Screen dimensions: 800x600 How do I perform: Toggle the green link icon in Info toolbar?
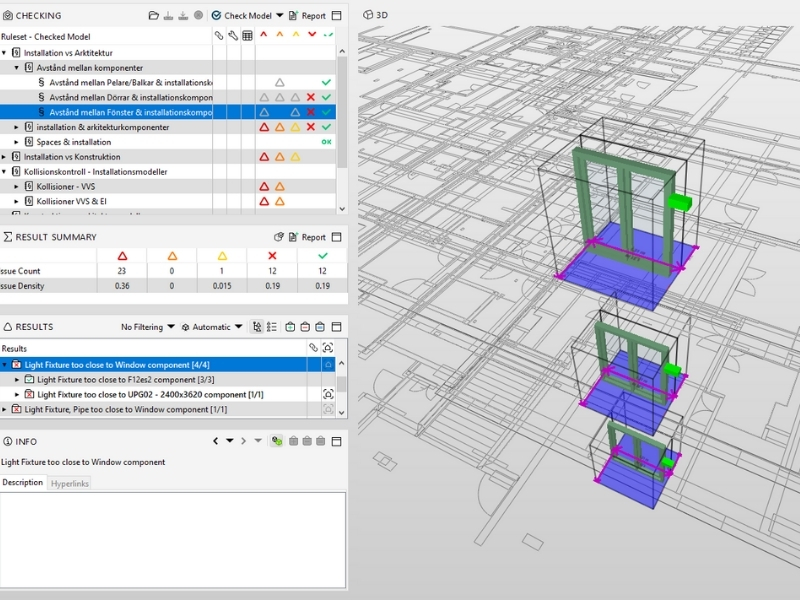[x=277, y=441]
